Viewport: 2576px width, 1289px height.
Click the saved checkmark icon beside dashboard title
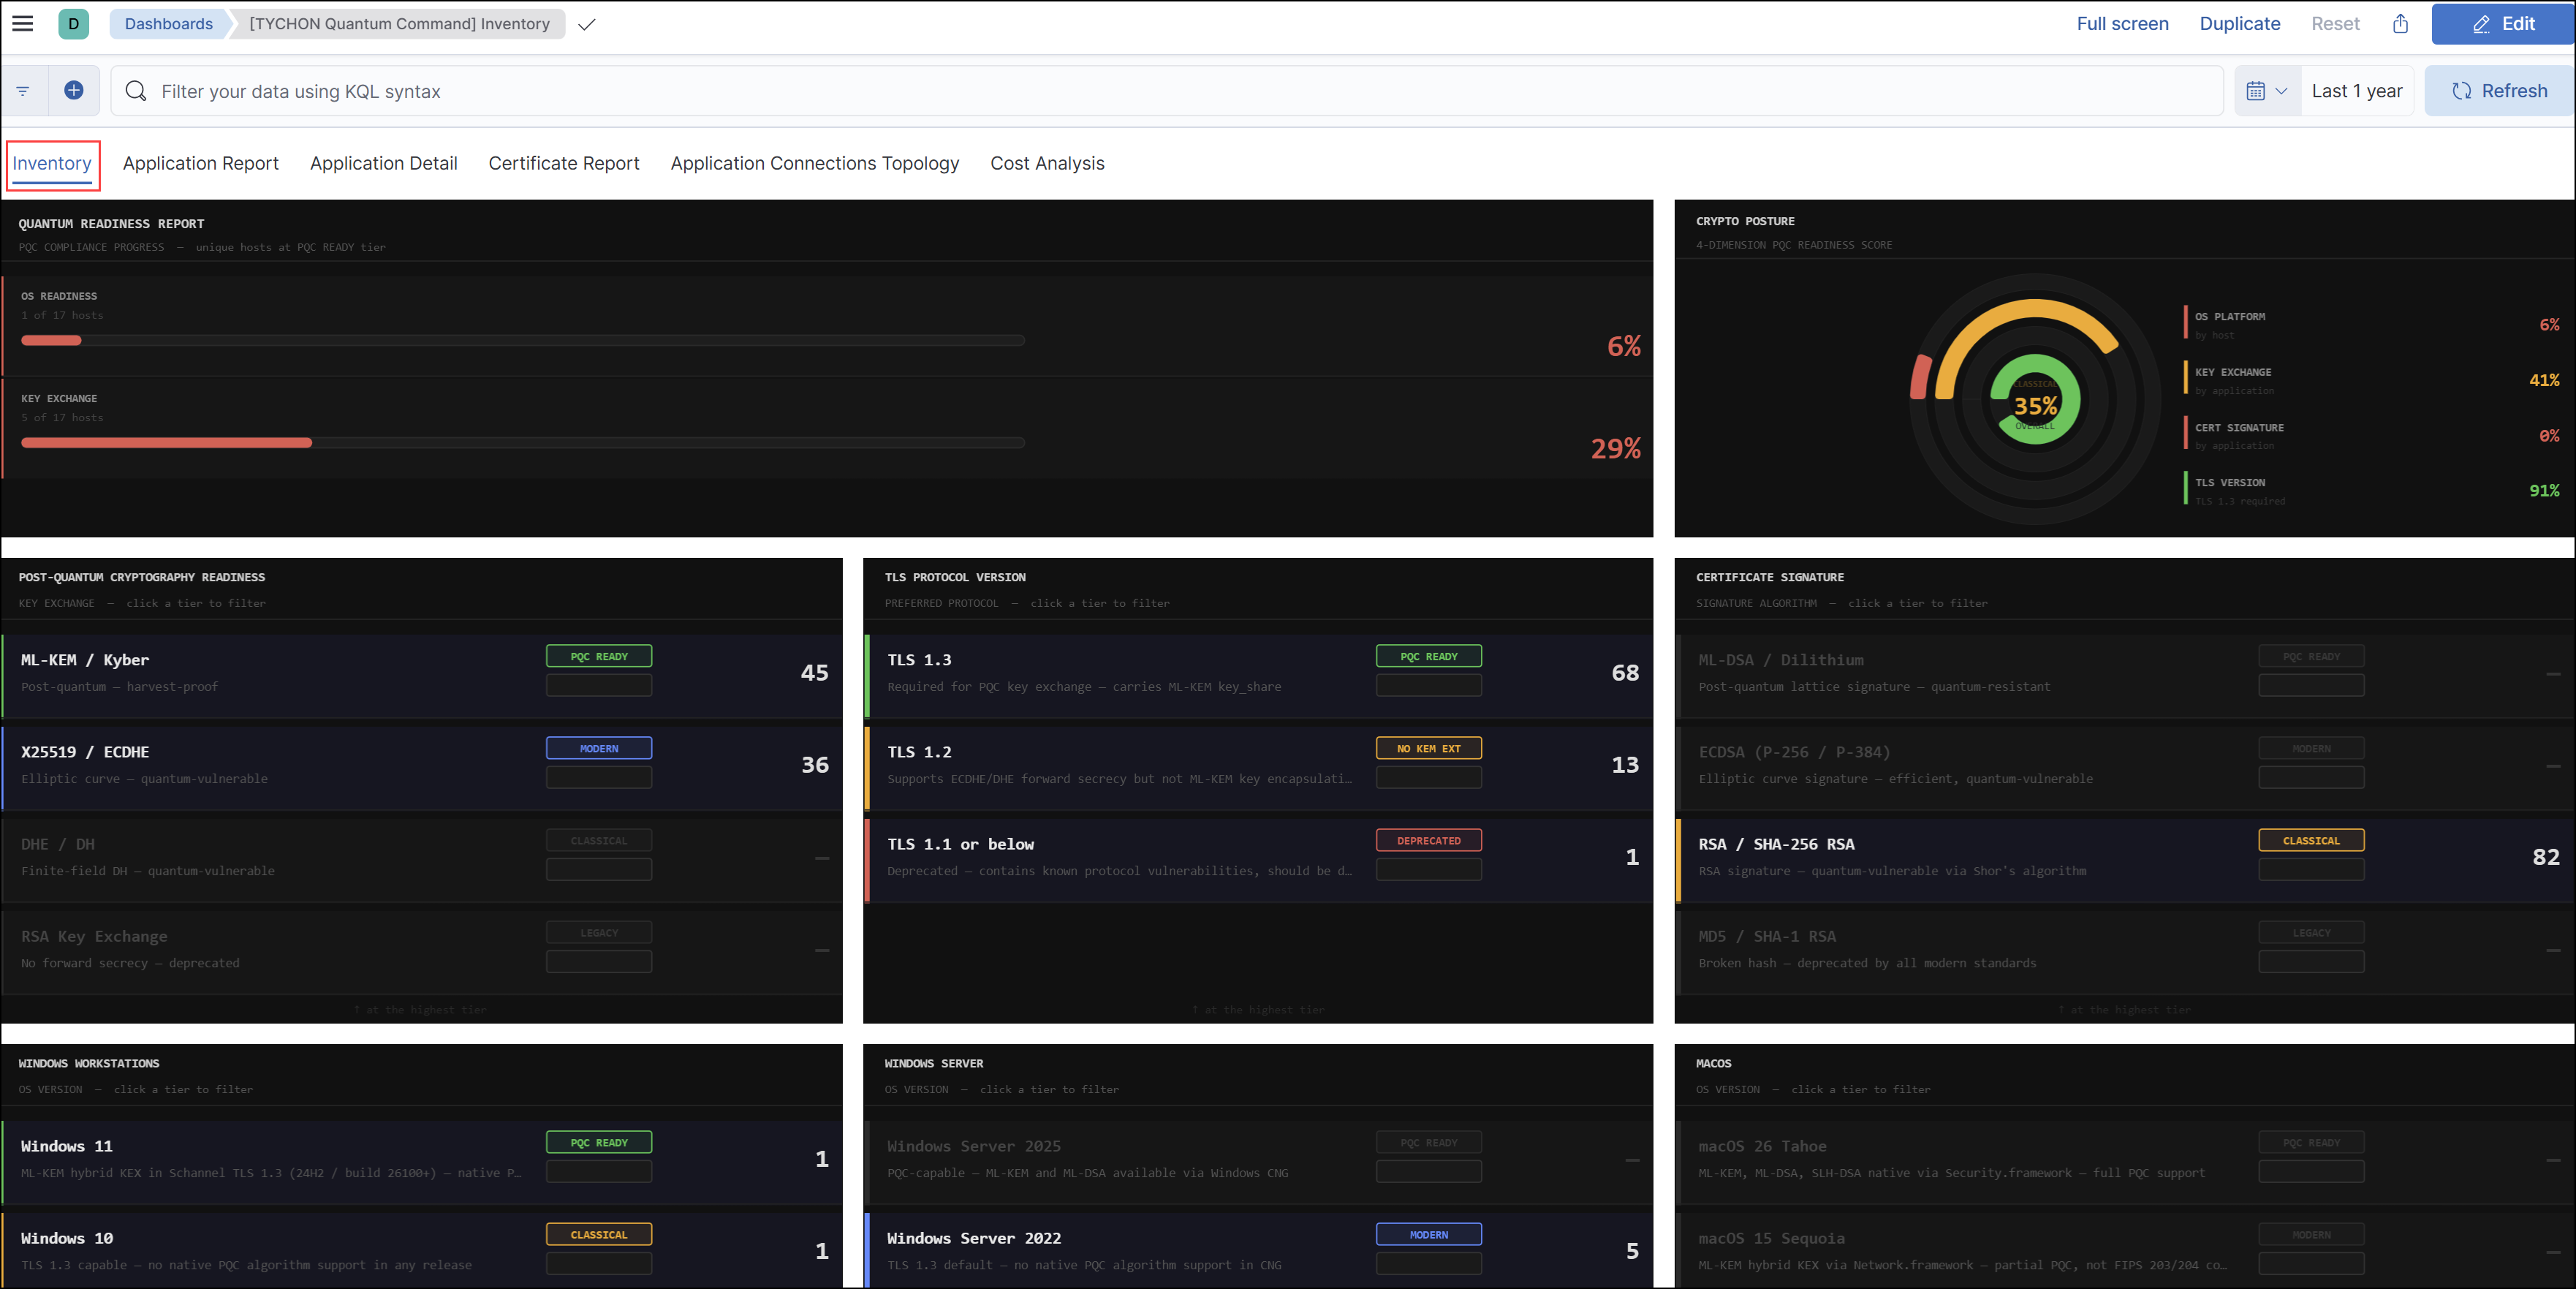[x=587, y=24]
